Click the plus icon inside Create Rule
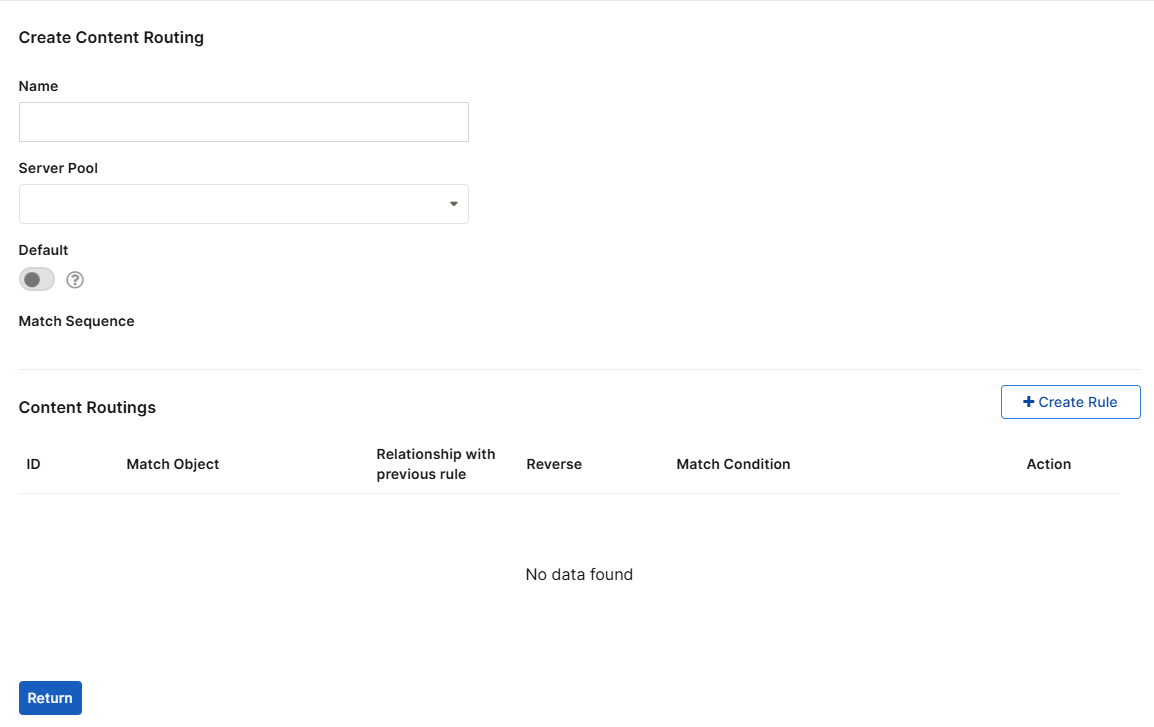Screen dimensions: 1154x727 (x=1028, y=401)
